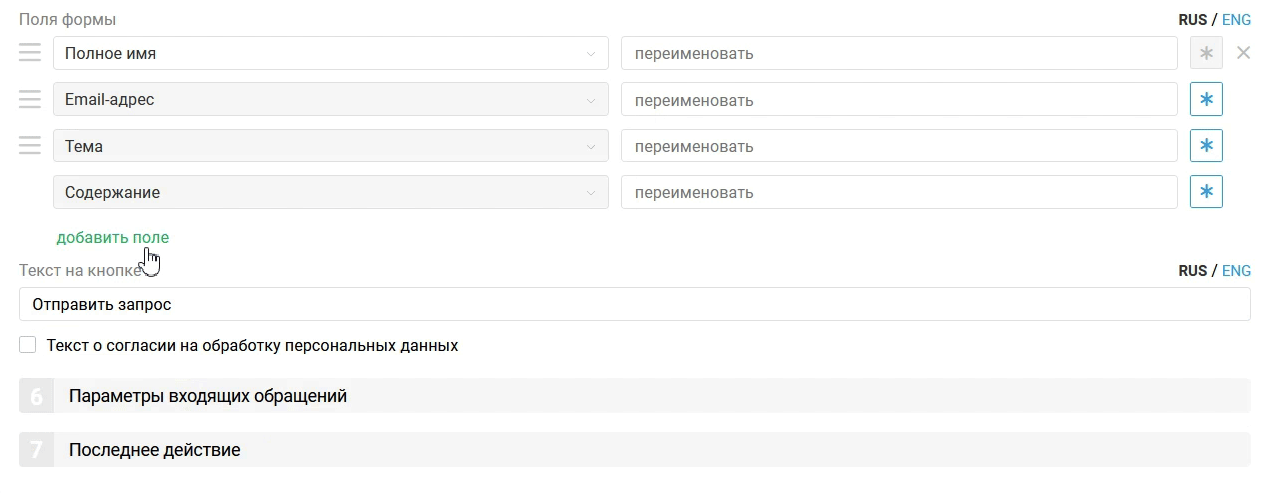Remove the Полное имя field with X icon
Screen dimensions: 1279x493
(x=1243, y=53)
